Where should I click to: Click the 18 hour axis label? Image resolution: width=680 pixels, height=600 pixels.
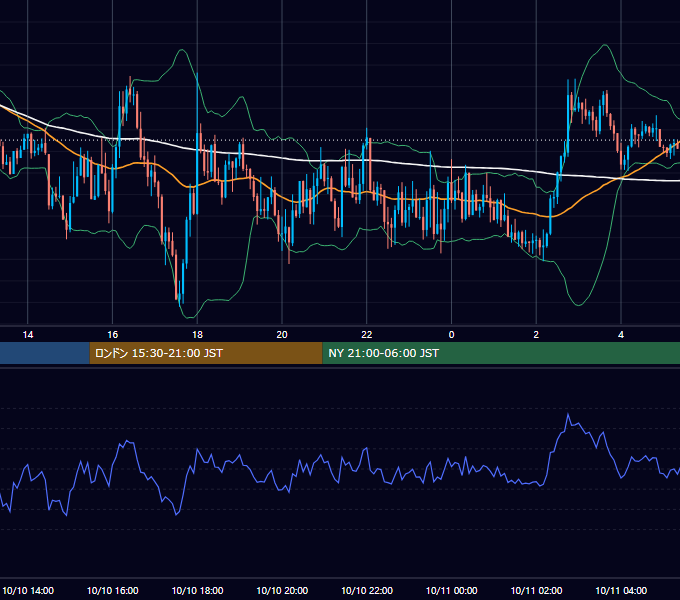[197, 335]
